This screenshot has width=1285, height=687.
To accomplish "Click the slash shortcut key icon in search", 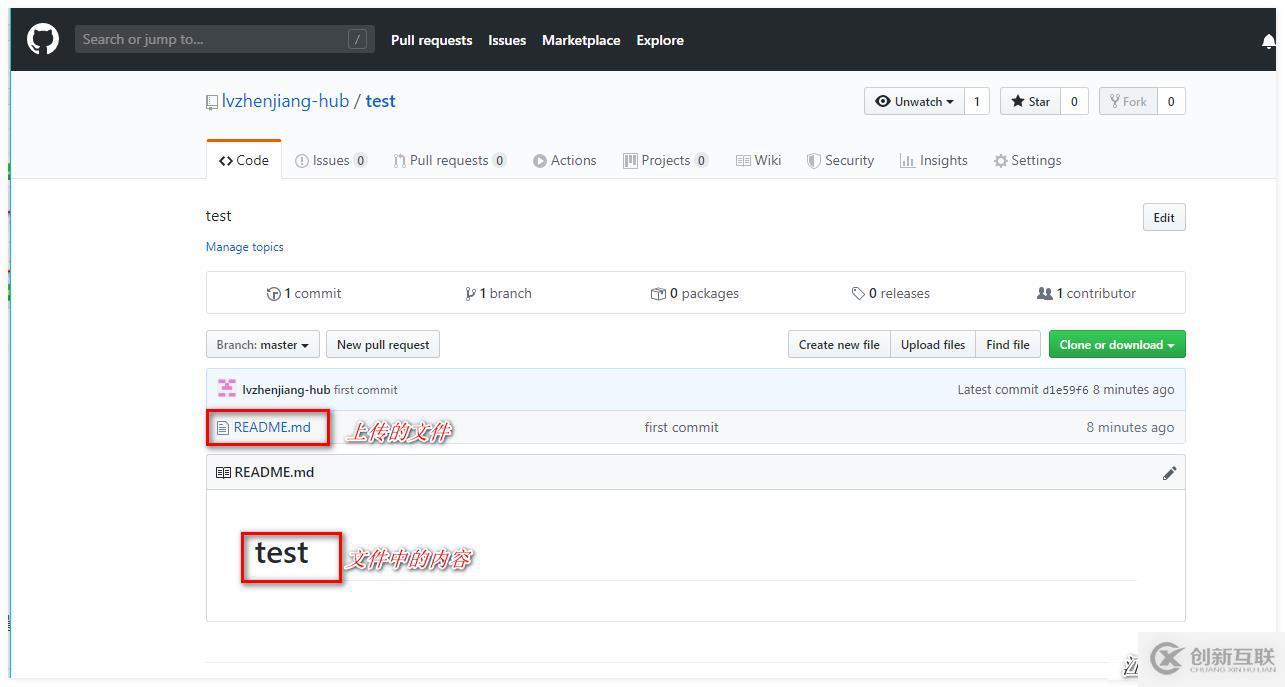I will [357, 40].
